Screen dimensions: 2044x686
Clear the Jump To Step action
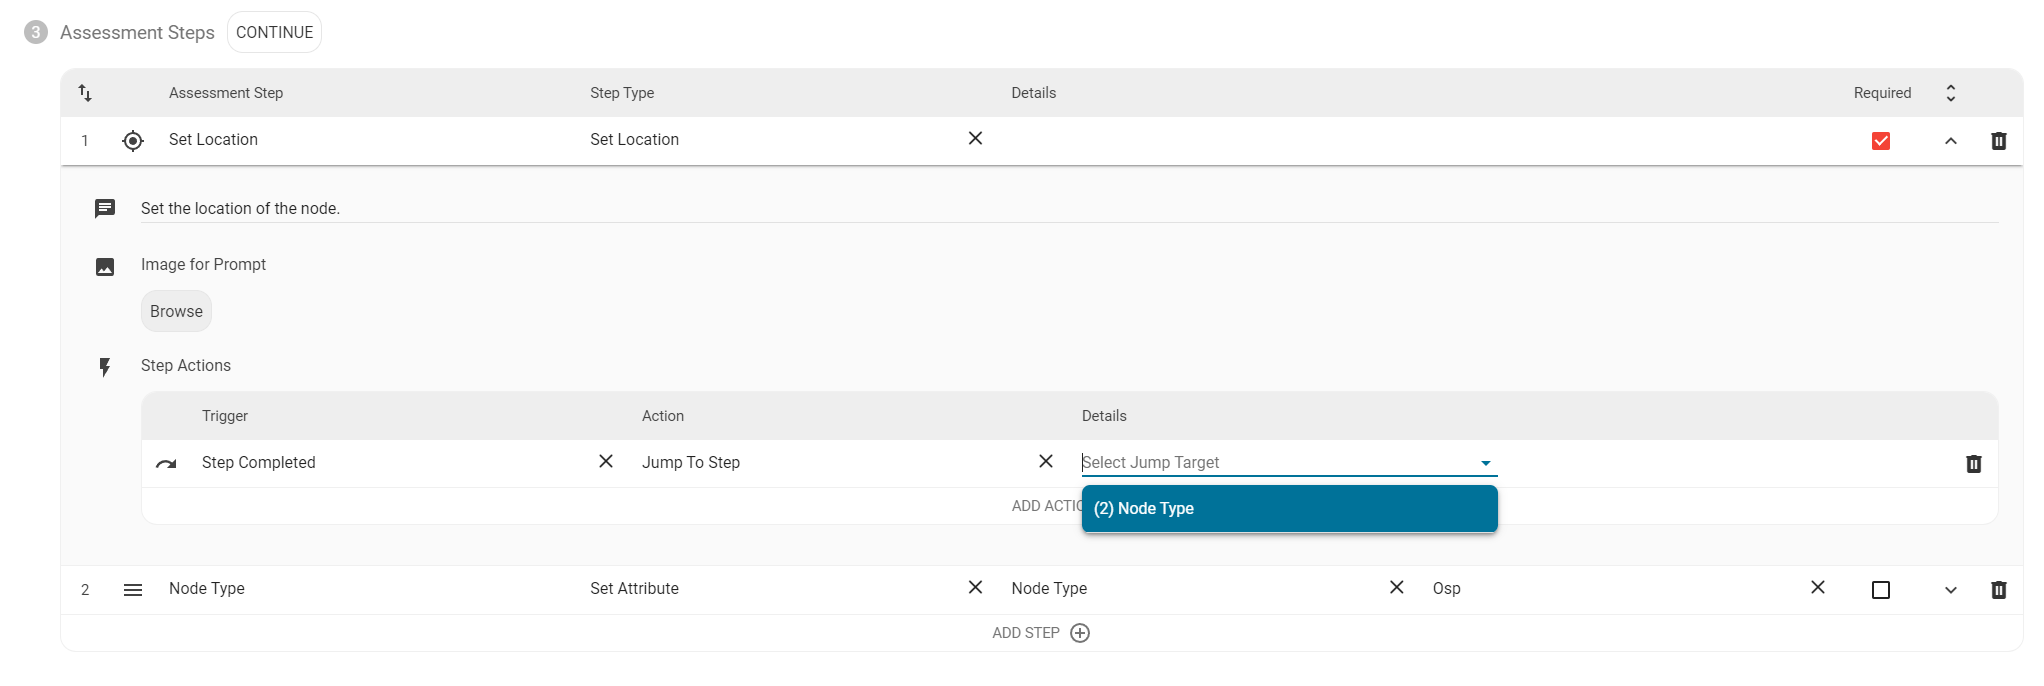point(1045,461)
